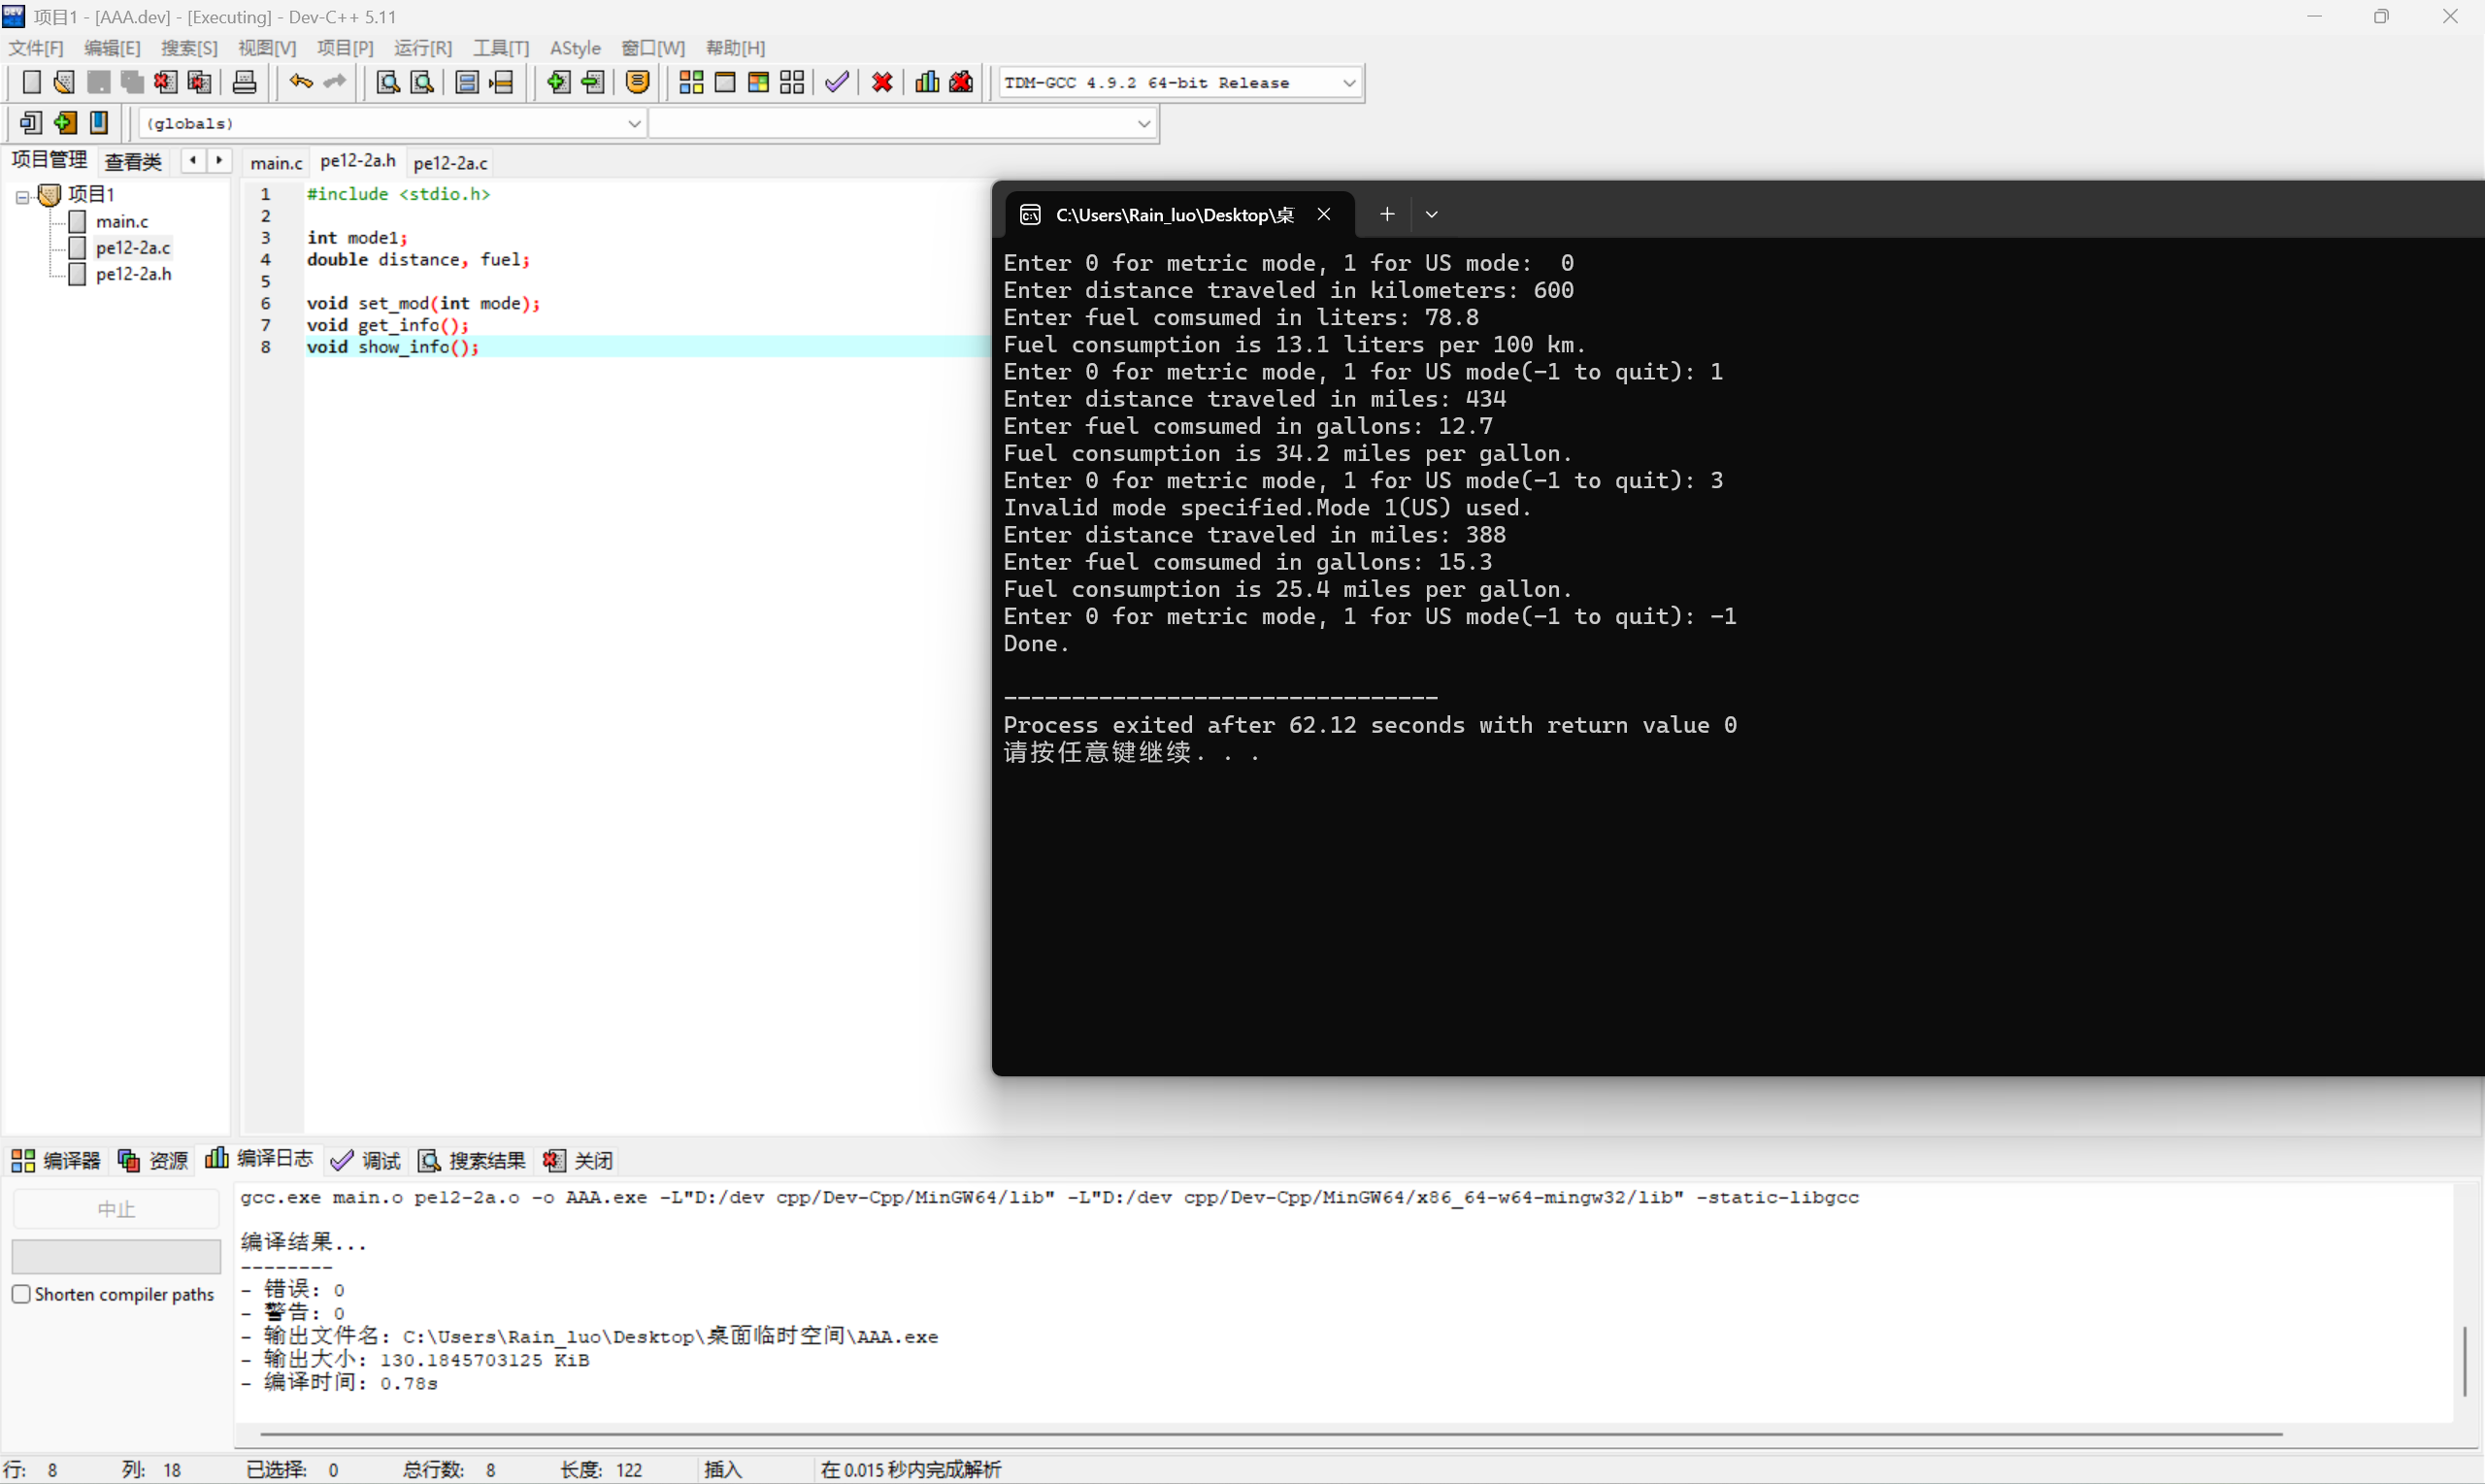Image resolution: width=2485 pixels, height=1484 pixels.
Task: Open the 运行[R] menu
Action: pos(422,48)
